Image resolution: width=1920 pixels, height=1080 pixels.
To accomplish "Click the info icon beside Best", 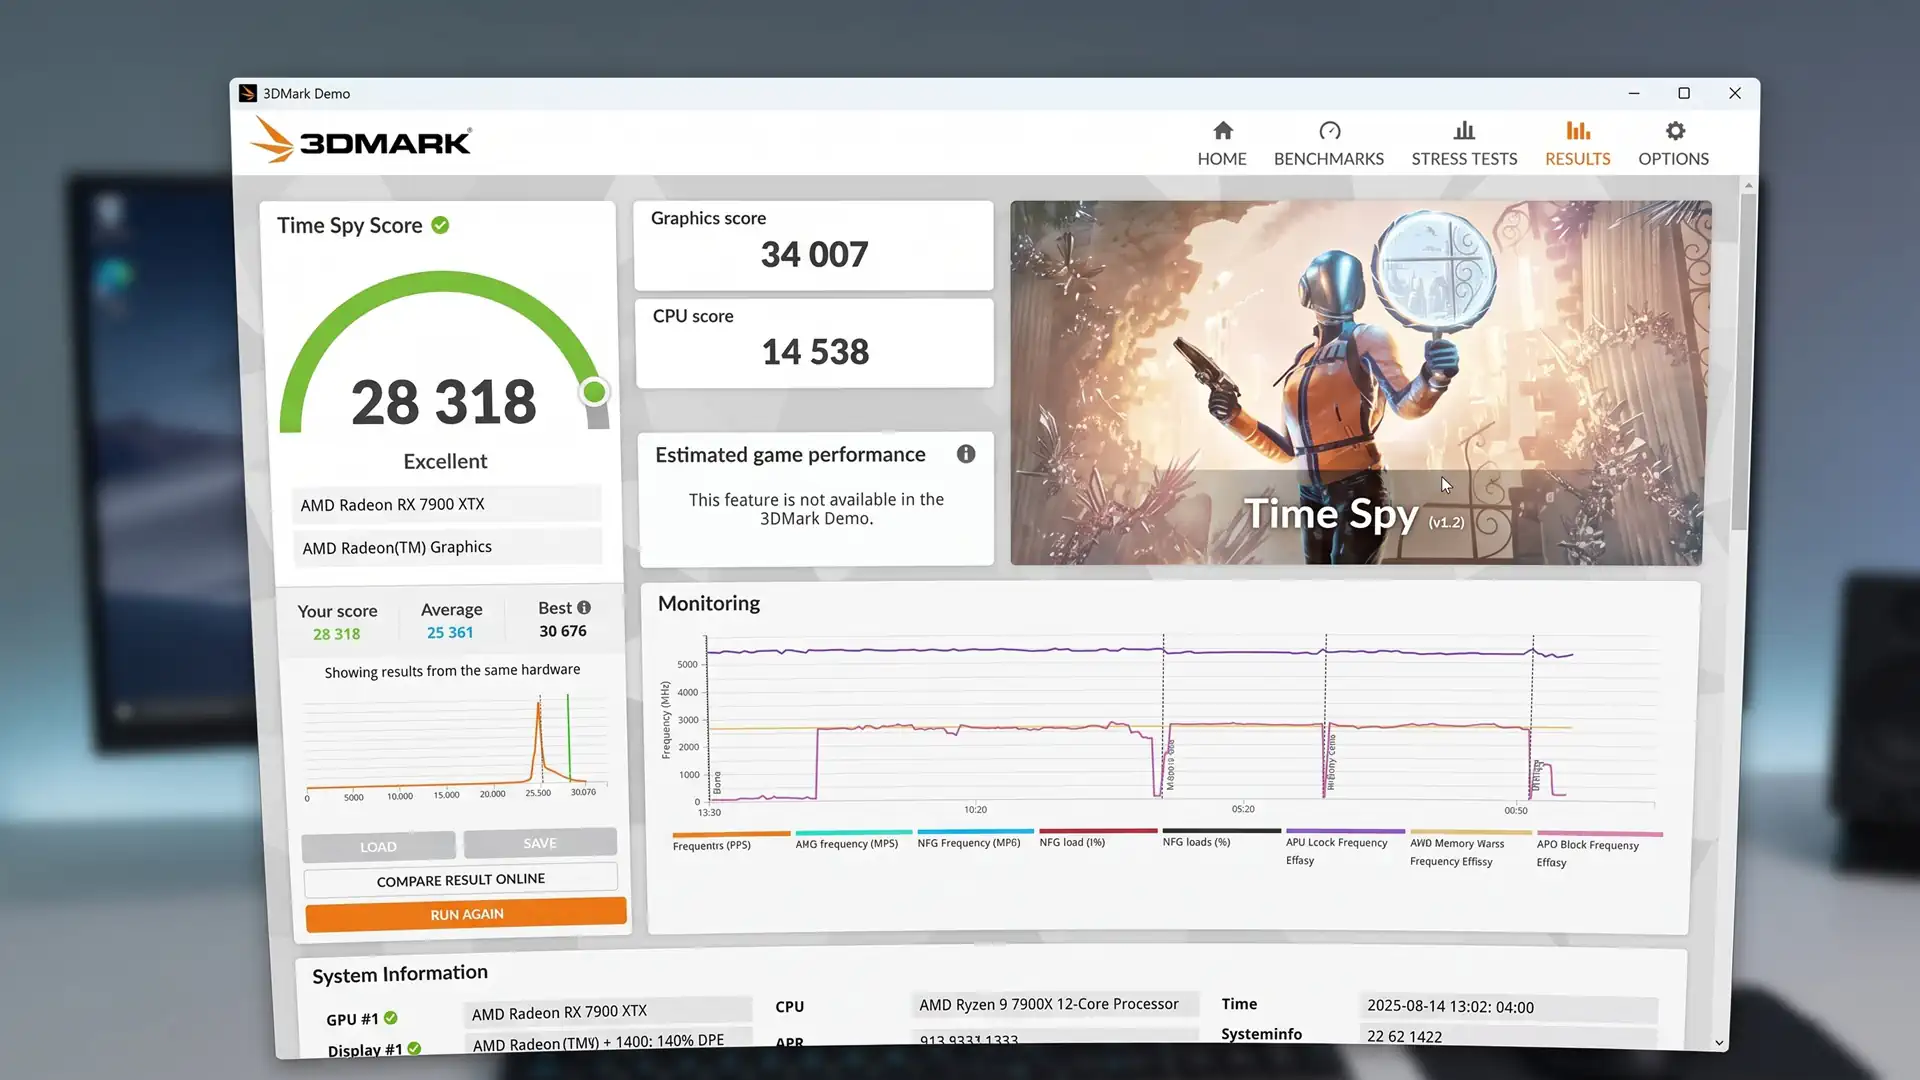I will point(584,607).
